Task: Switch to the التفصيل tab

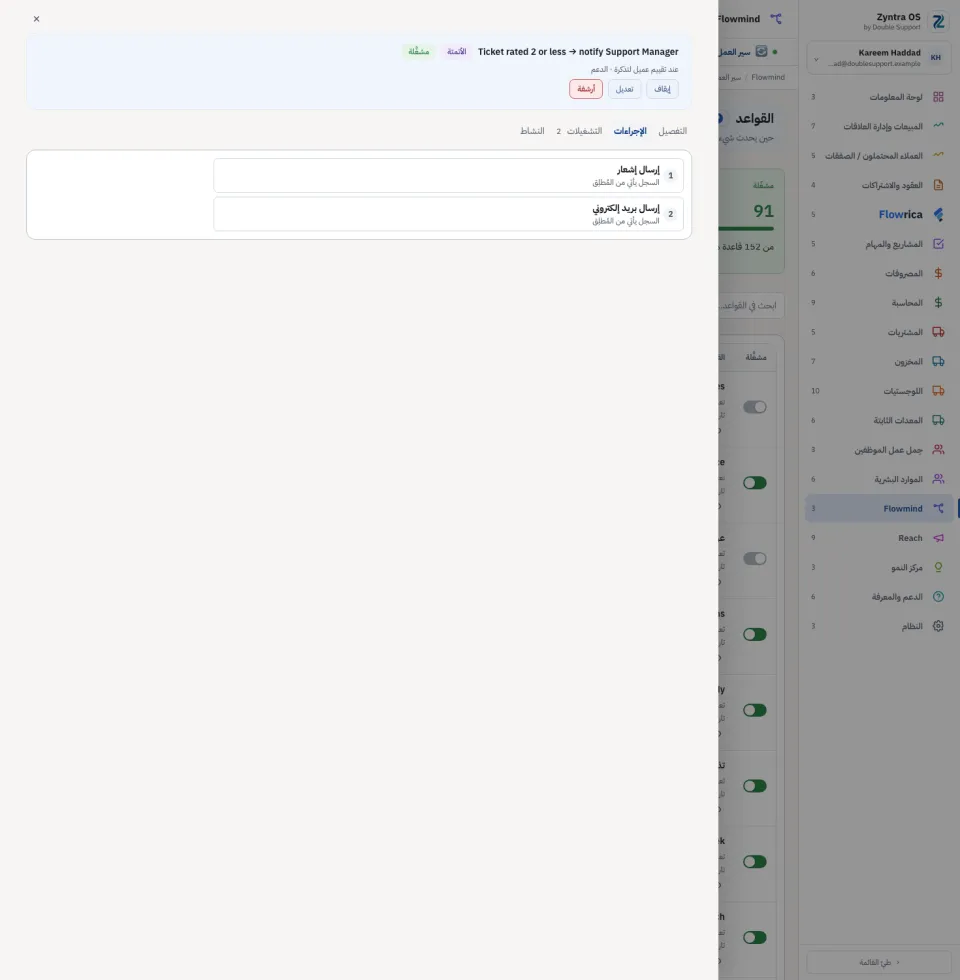Action: click(x=672, y=131)
